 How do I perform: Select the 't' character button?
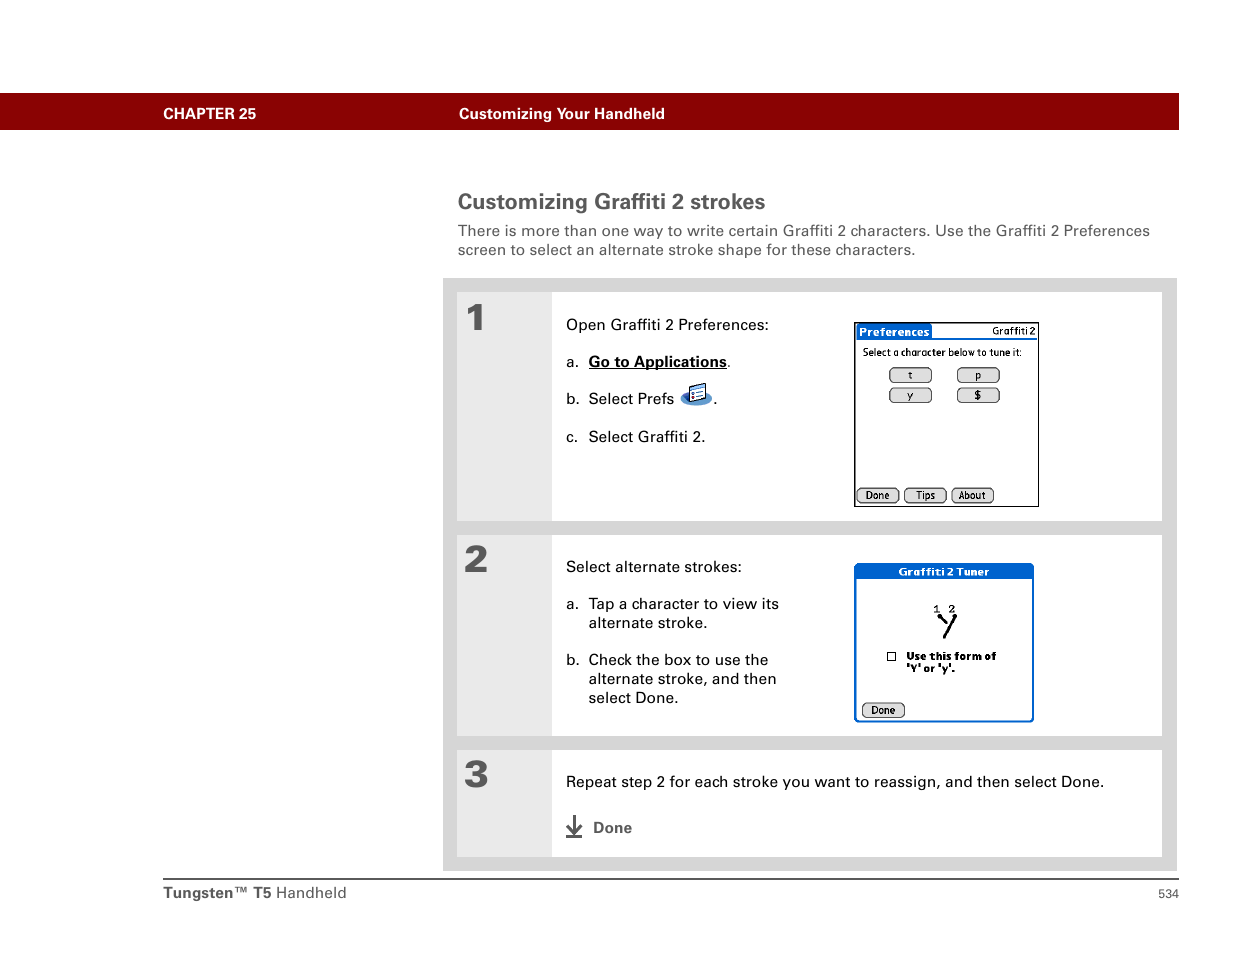[x=910, y=376]
